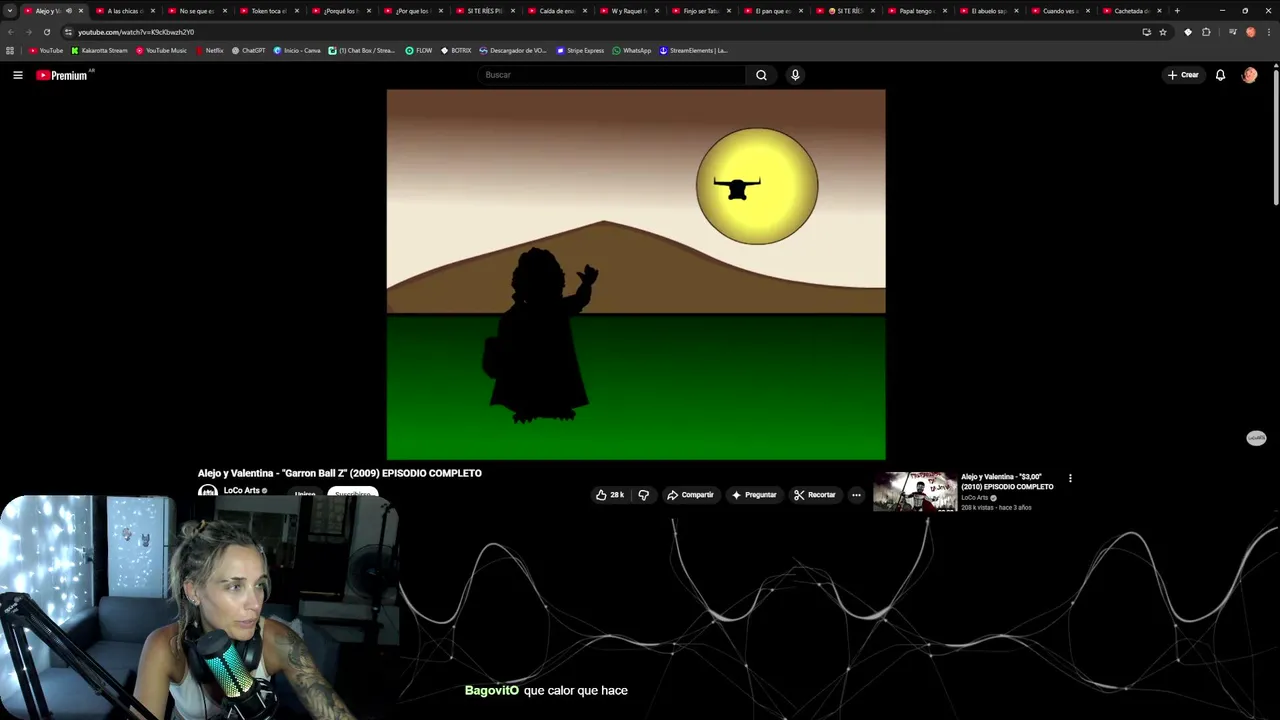
Task: Close the 'Cachetada' tab
Action: [x=1160, y=11]
